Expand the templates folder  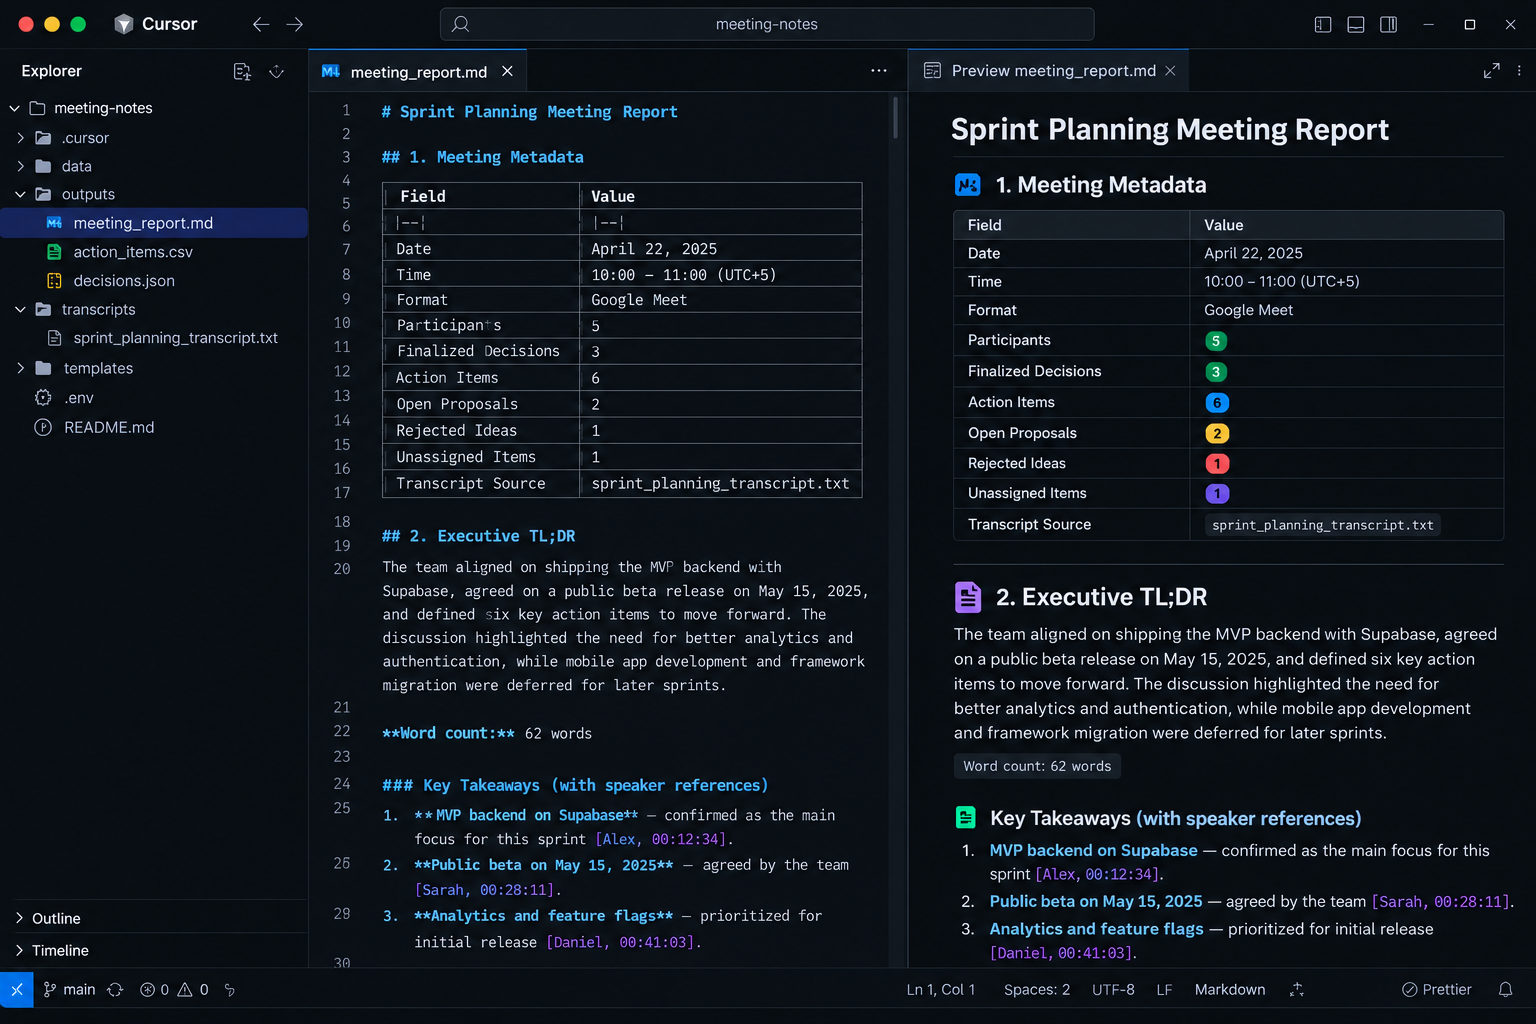click(x=20, y=368)
